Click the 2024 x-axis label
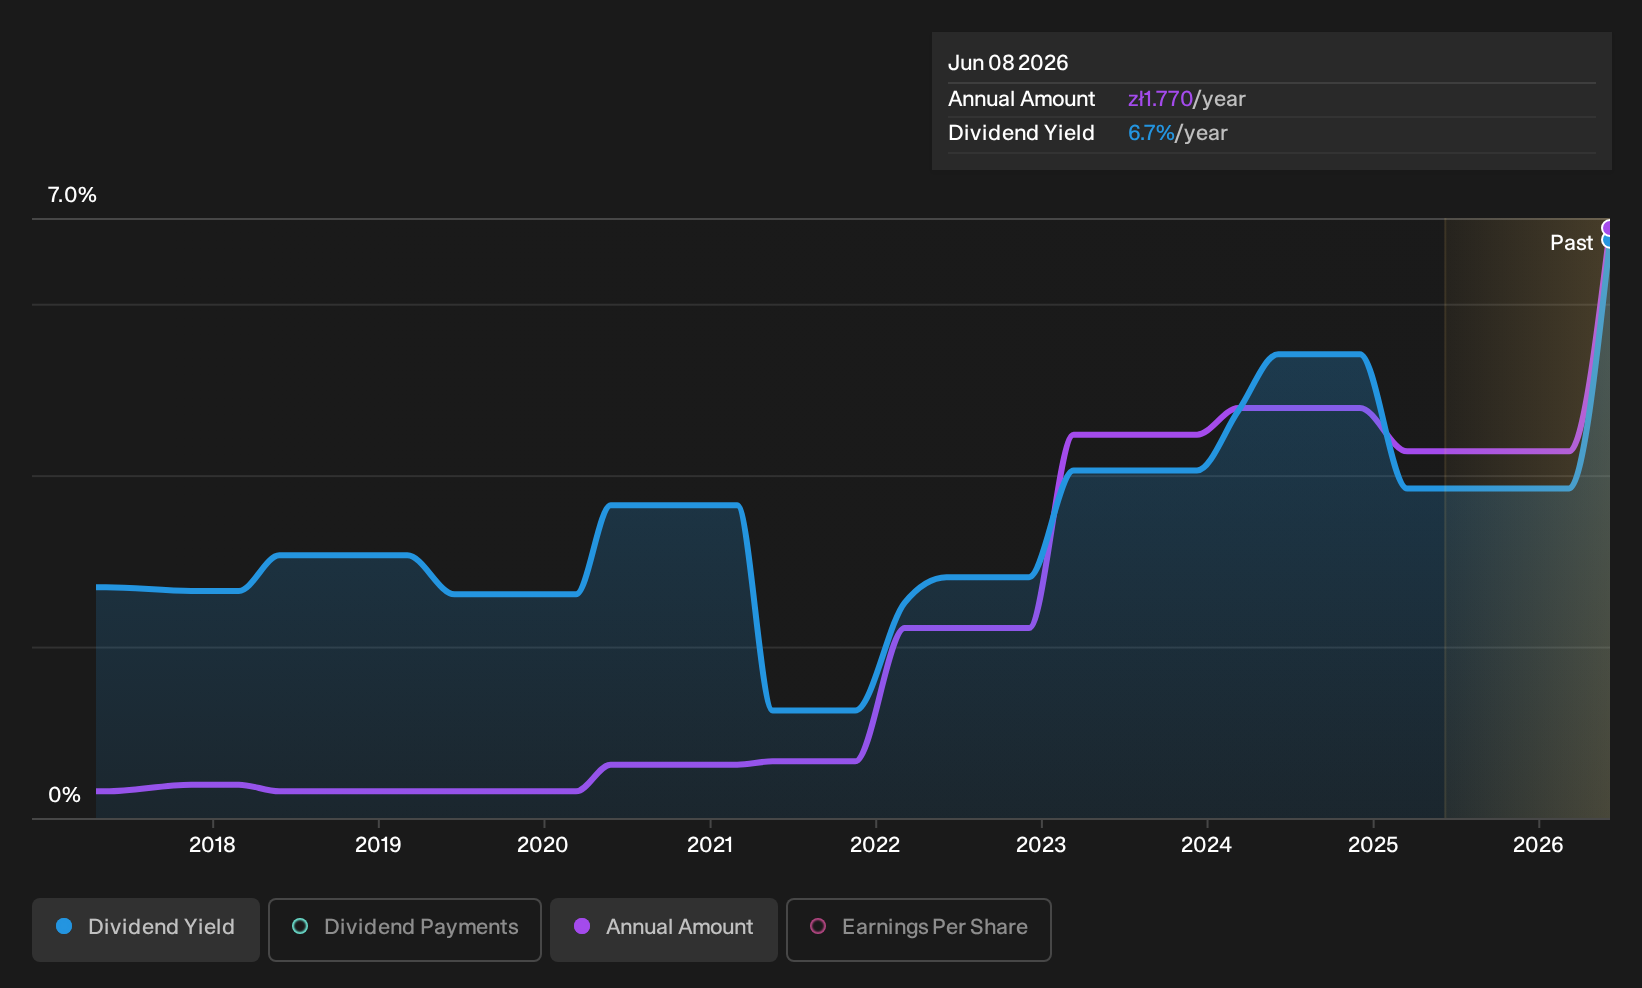This screenshot has width=1642, height=988. pyautogui.click(x=1207, y=845)
